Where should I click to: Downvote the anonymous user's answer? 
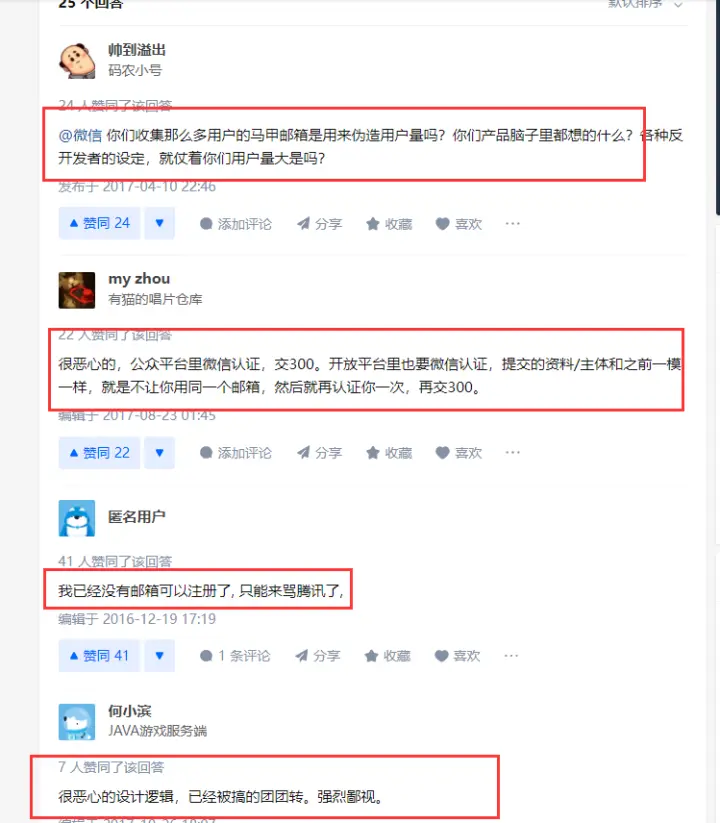pos(160,656)
